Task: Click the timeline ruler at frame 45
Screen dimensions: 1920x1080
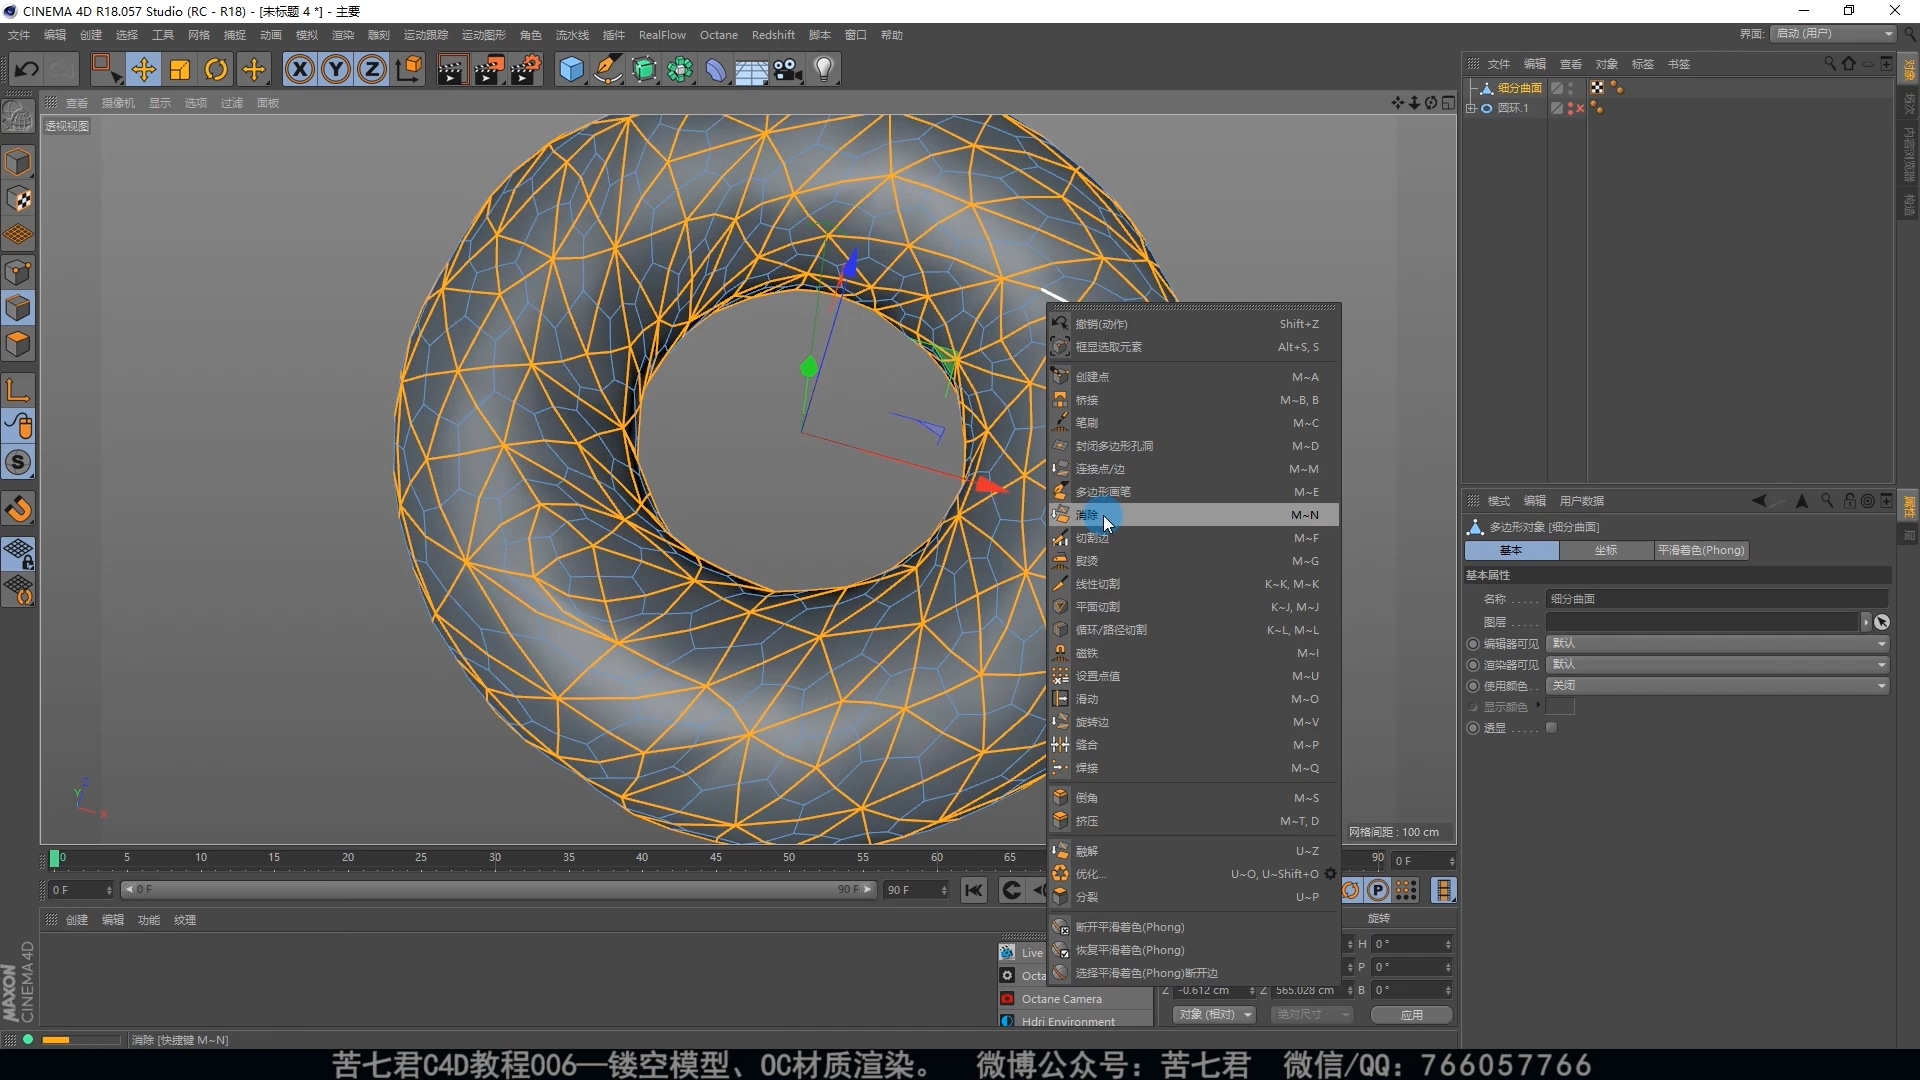Action: click(x=716, y=858)
